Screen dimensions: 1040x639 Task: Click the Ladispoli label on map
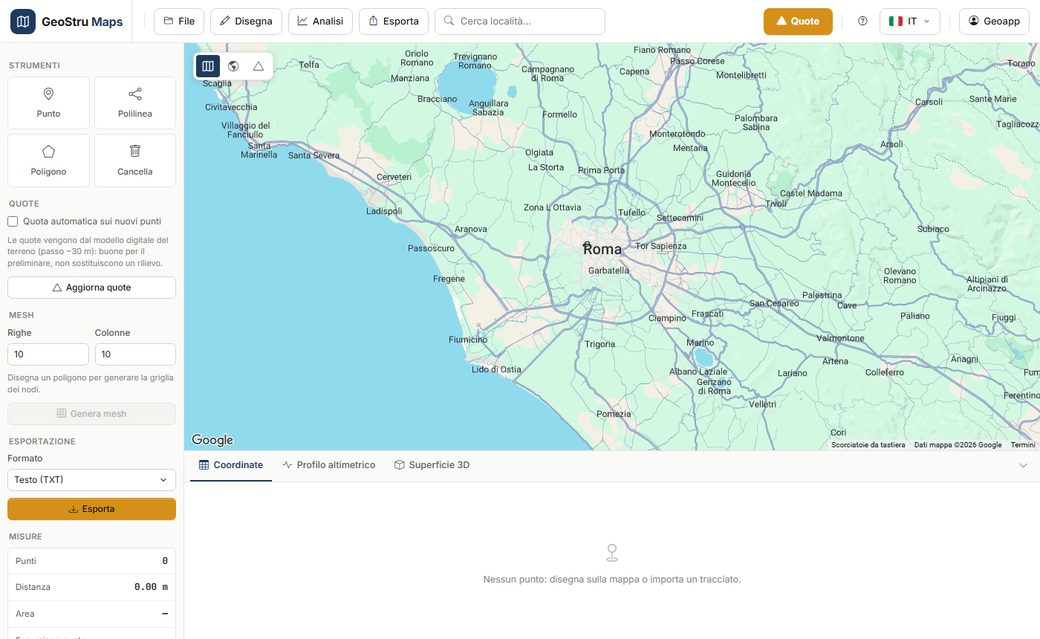(384, 211)
